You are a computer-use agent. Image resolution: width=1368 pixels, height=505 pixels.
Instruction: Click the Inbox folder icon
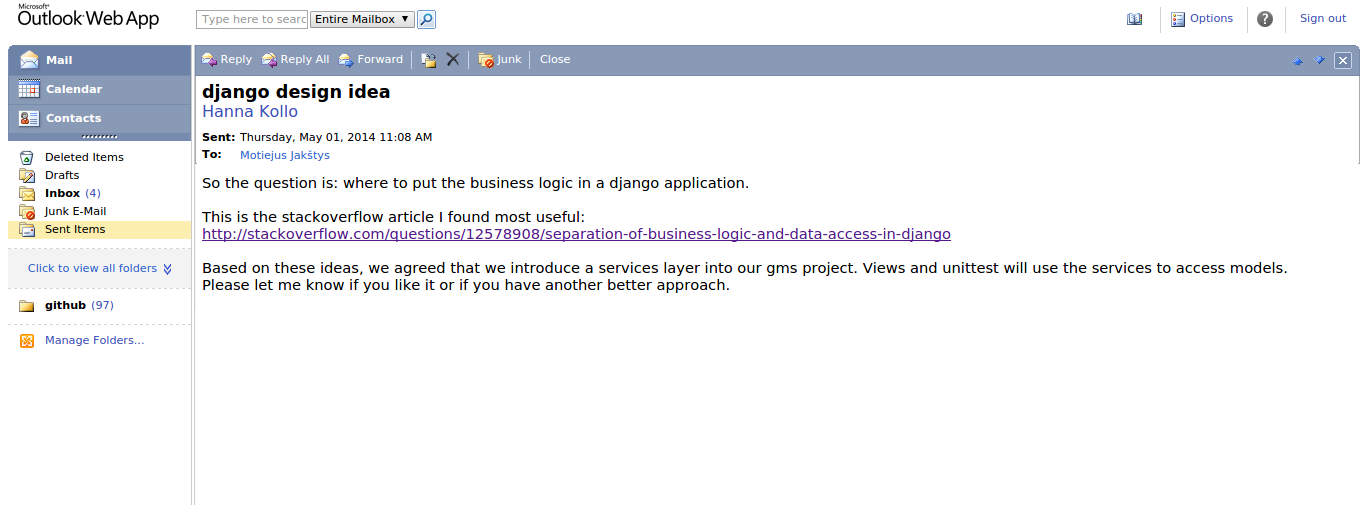pyautogui.click(x=27, y=193)
